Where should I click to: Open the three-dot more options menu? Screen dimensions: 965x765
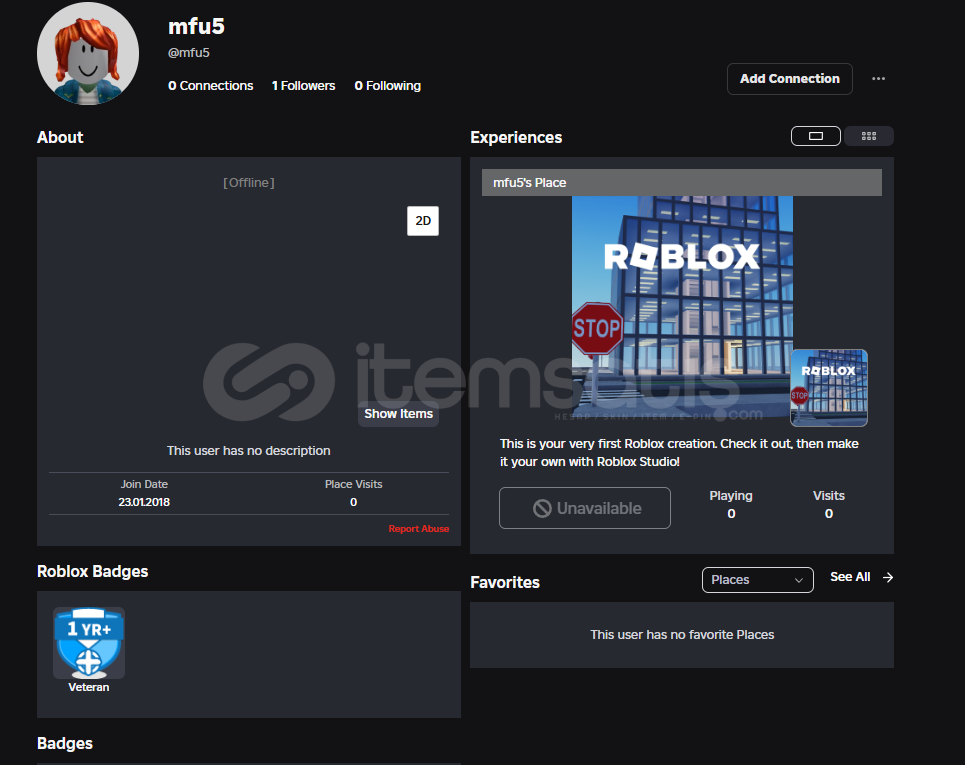pos(878,79)
